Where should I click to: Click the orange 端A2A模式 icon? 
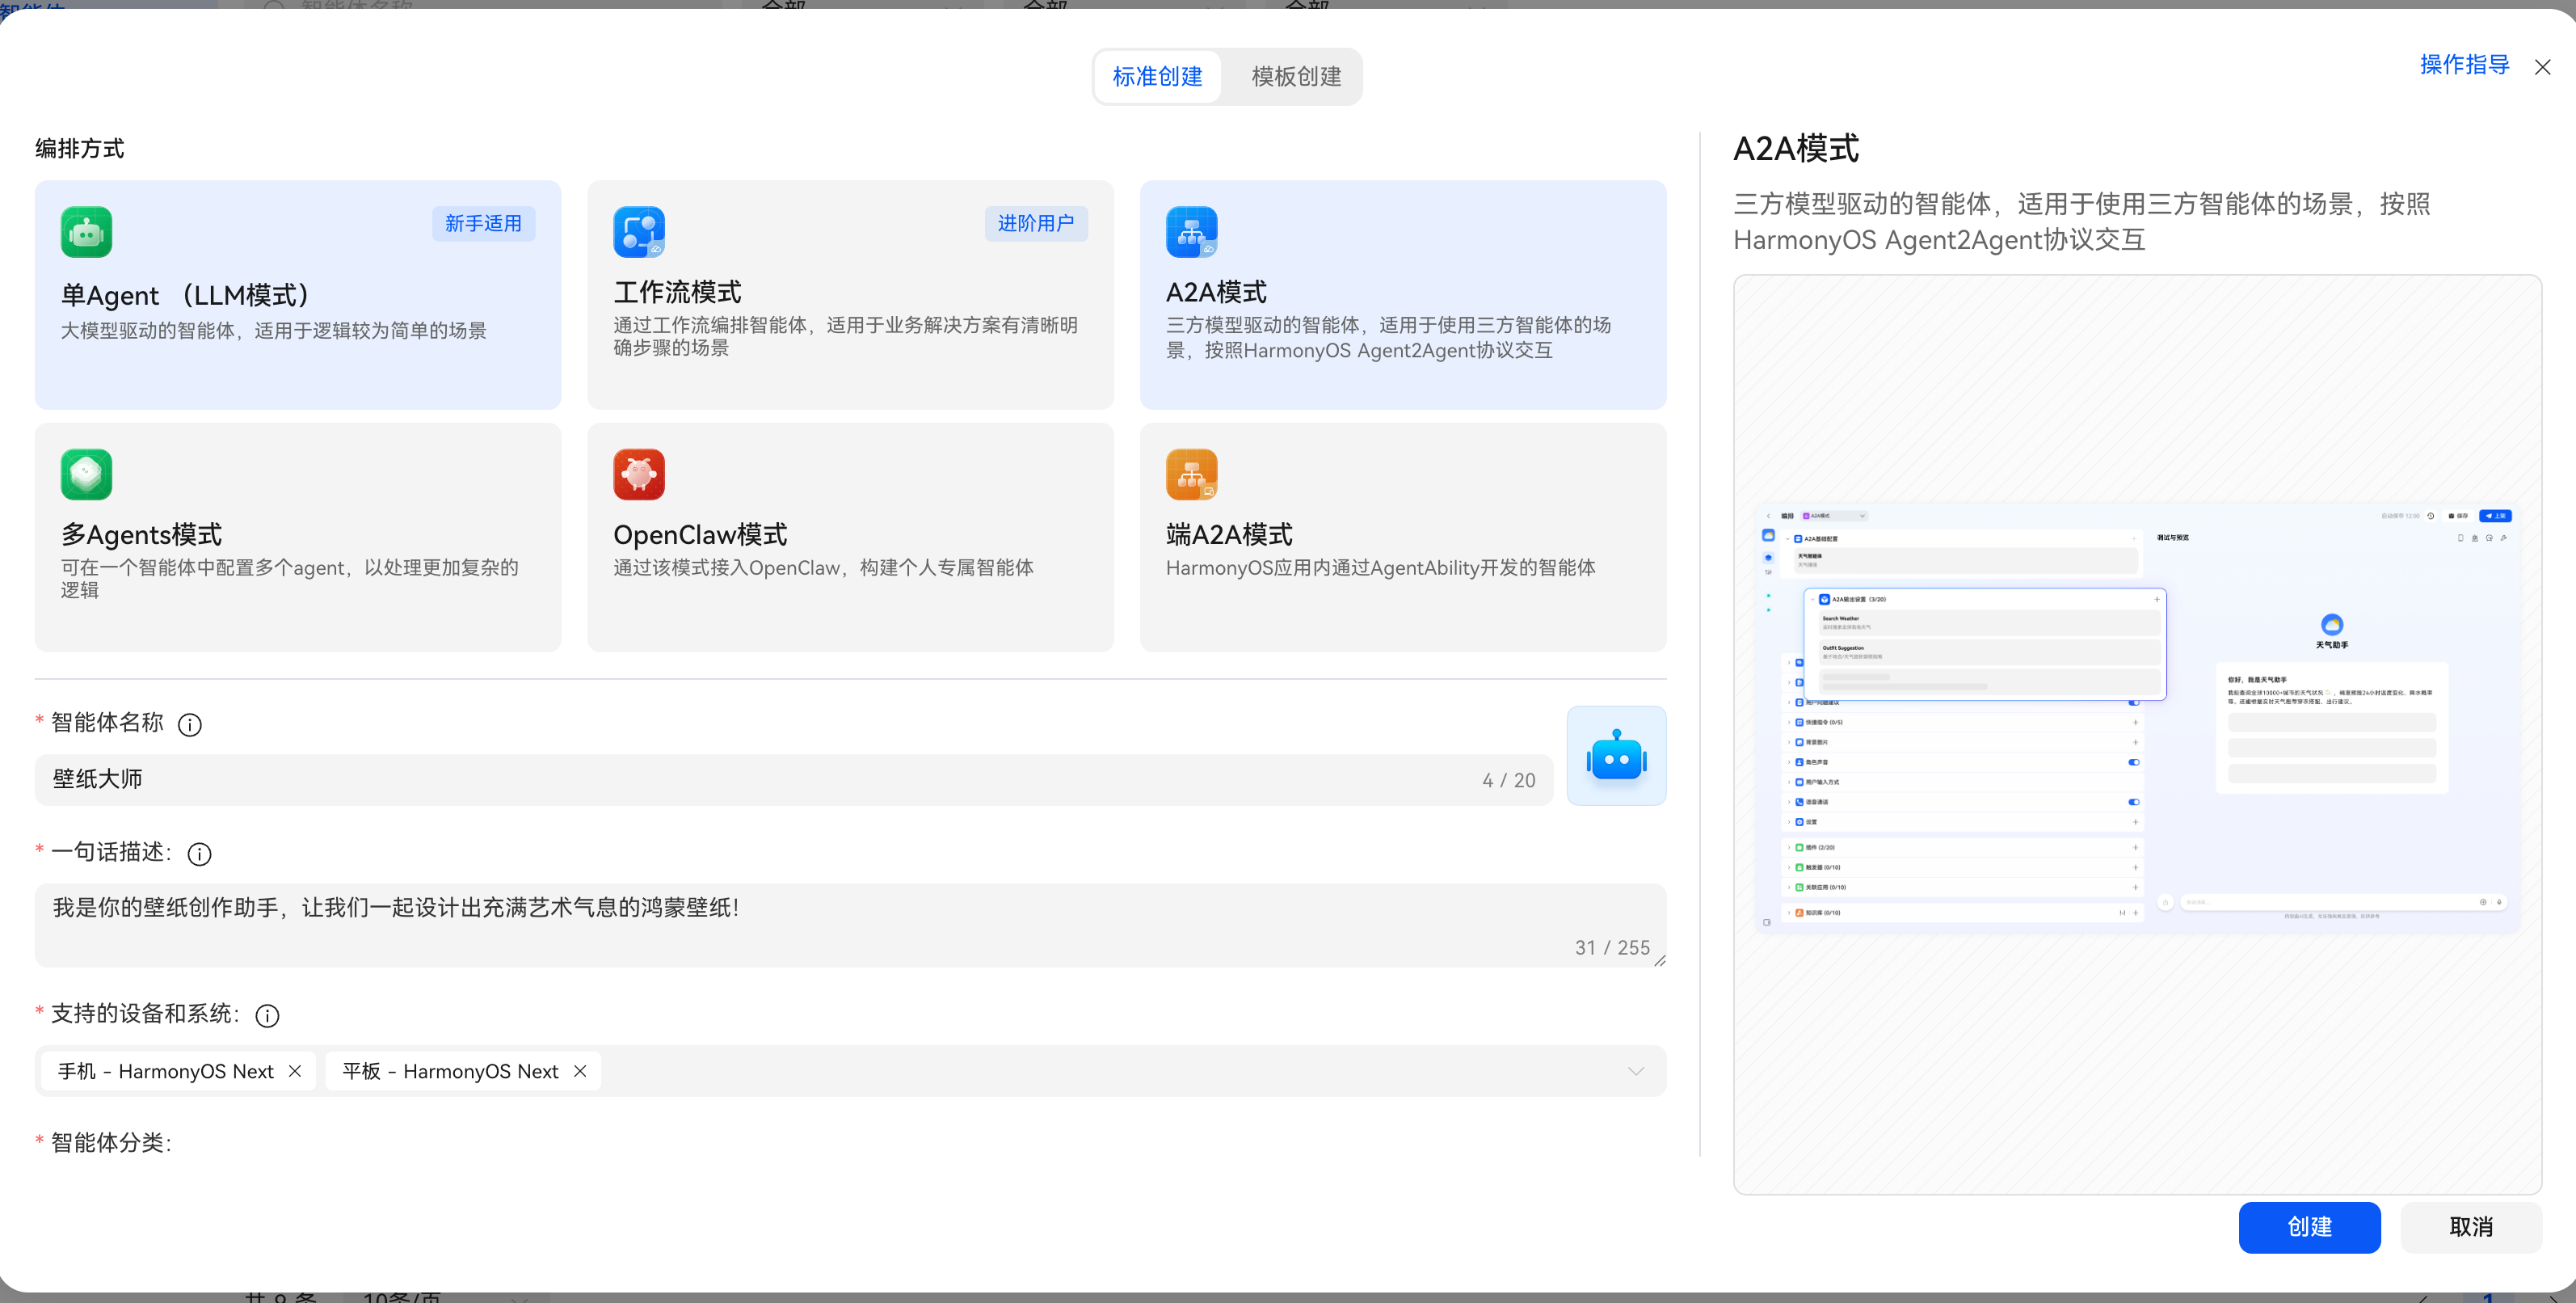point(1191,474)
